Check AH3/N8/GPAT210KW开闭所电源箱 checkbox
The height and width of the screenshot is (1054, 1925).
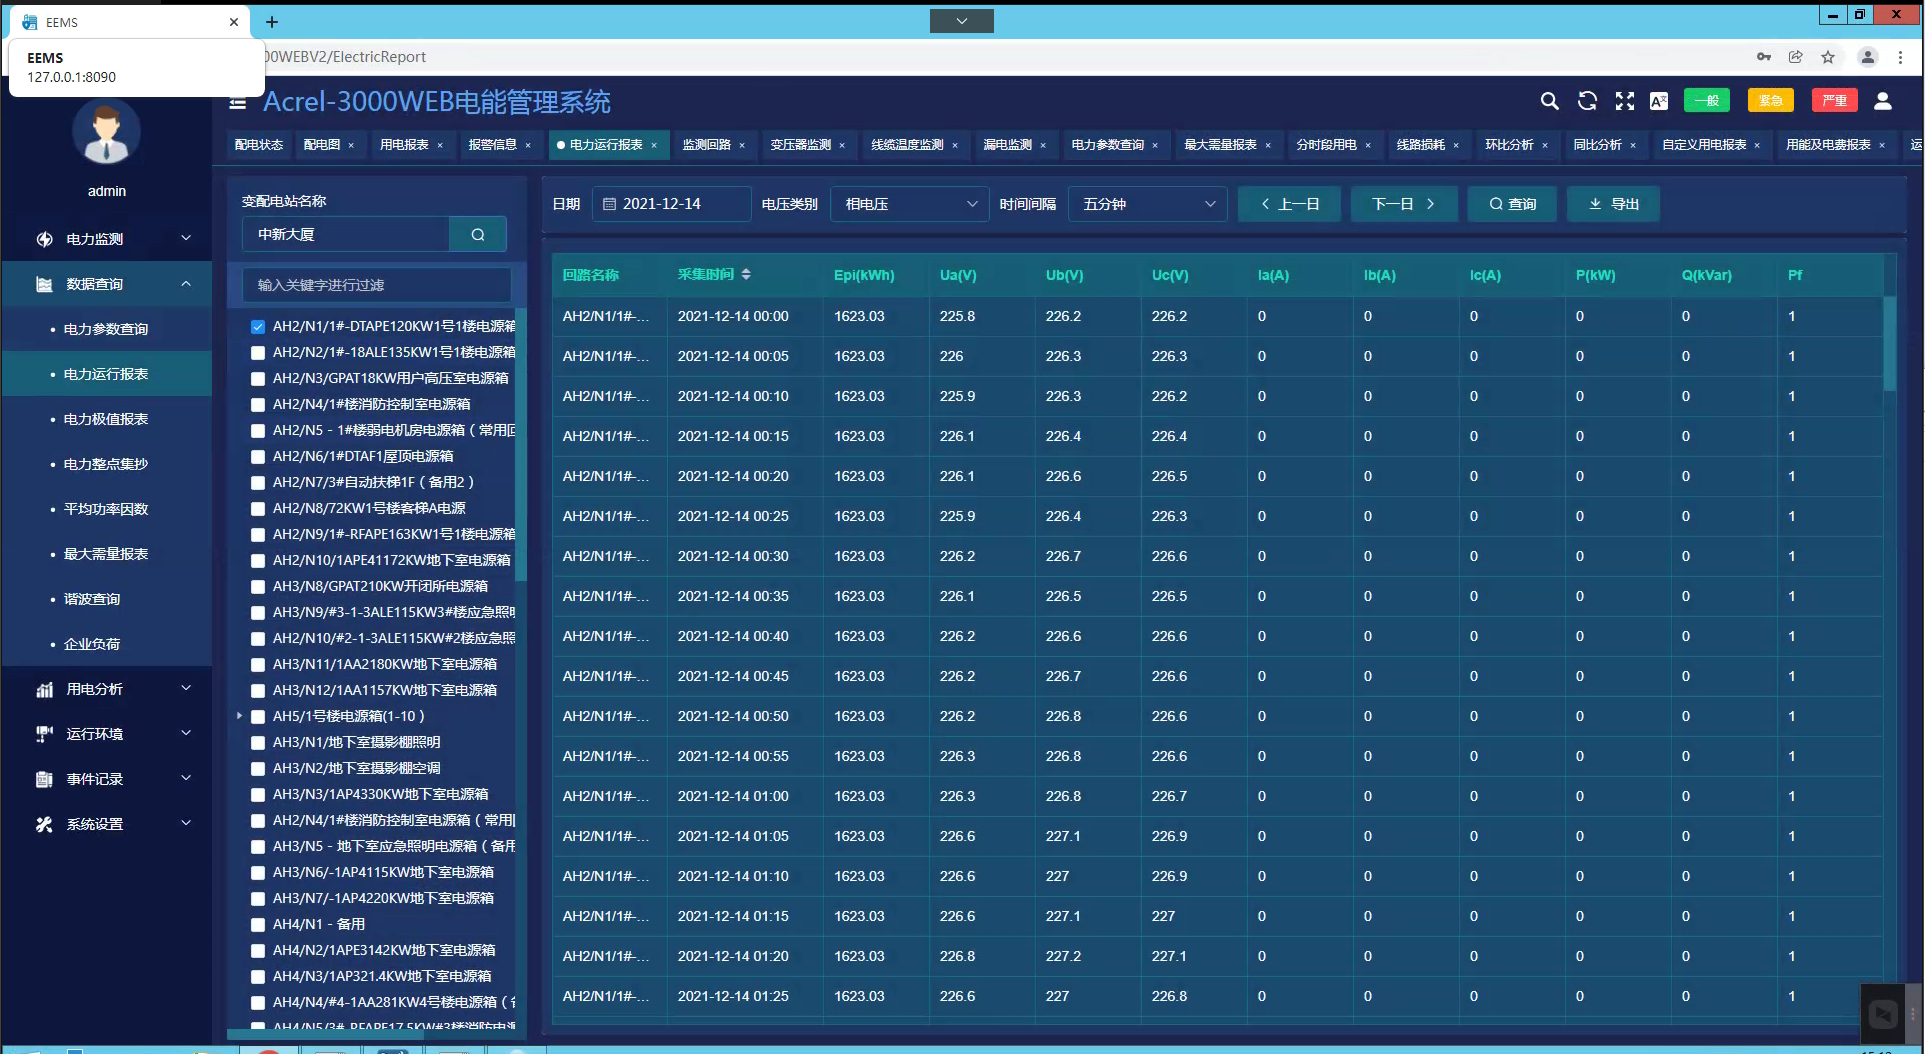[x=258, y=587]
